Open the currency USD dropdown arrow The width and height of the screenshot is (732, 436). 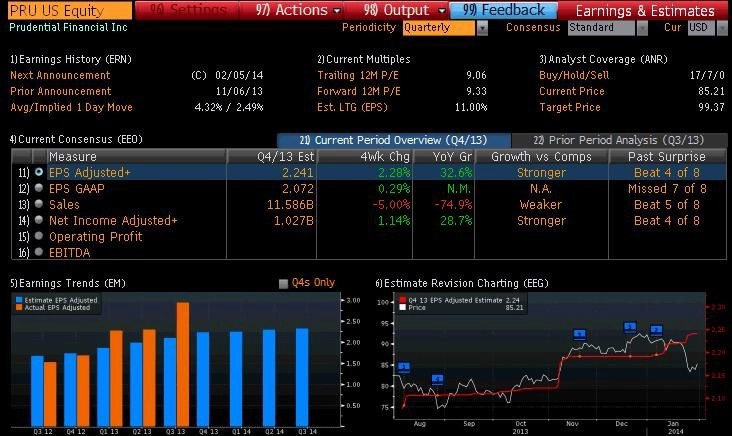tap(721, 28)
